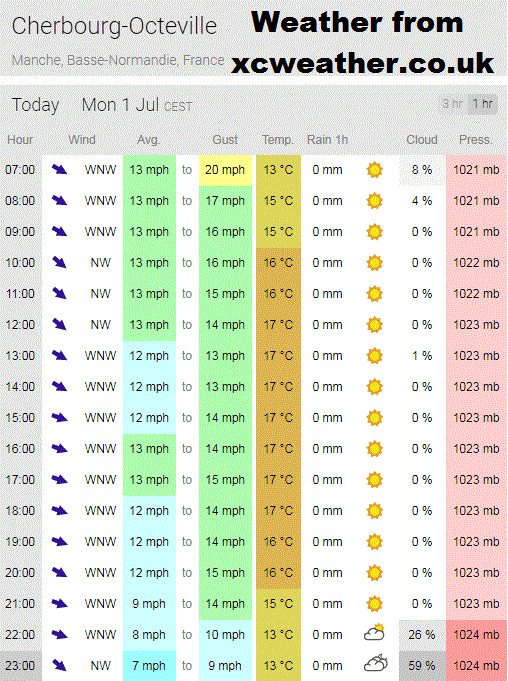Screen dimensions: 508x681
Task: Click the NW wind arrow at 10:00
Action: point(59,262)
